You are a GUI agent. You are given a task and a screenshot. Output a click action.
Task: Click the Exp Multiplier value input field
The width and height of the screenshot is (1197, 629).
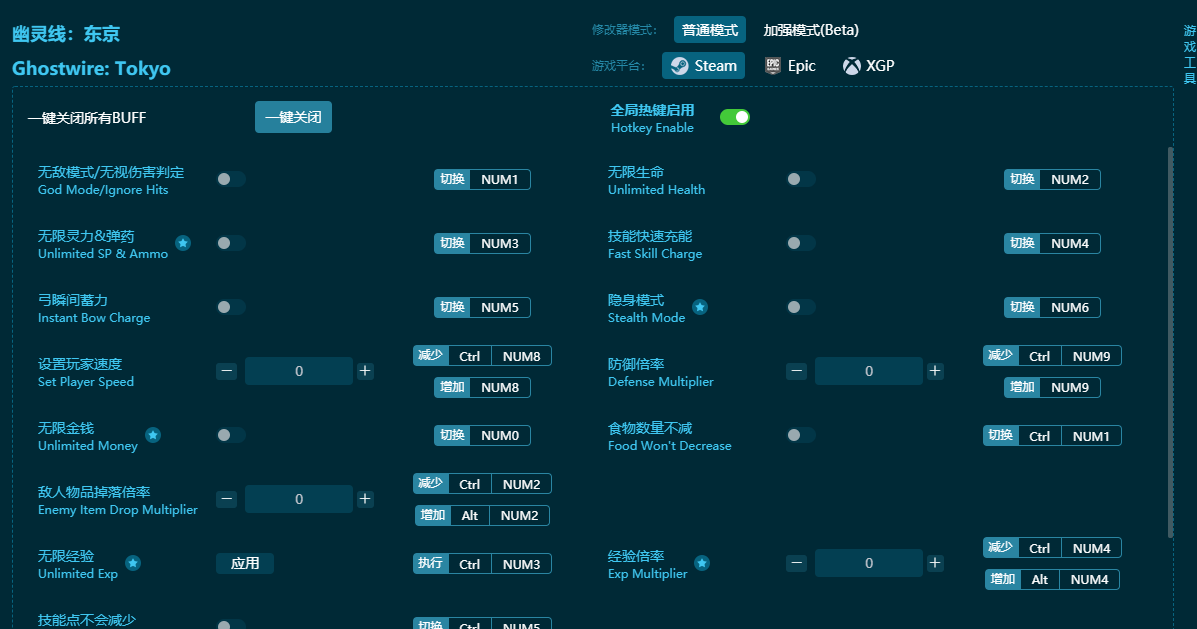(868, 563)
